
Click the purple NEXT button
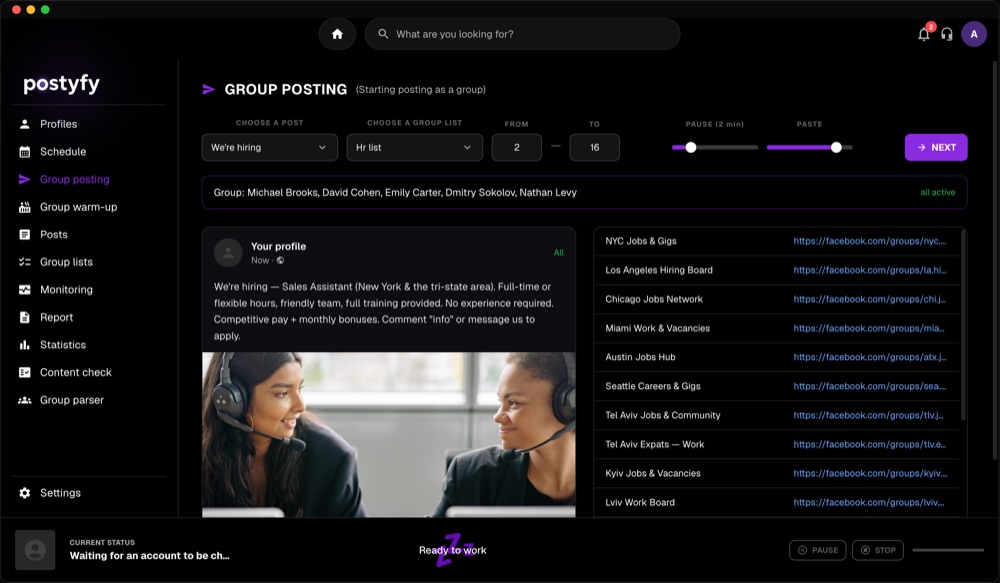[x=936, y=147]
